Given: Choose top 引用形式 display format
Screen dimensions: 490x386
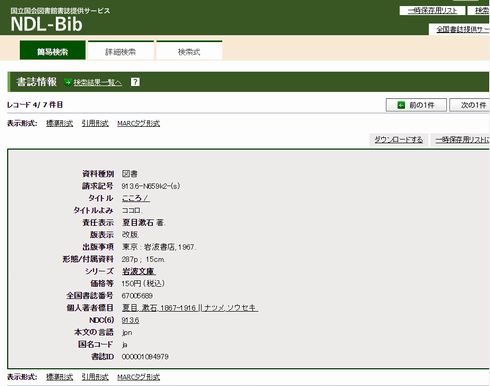Looking at the screenshot, I should (x=95, y=123).
